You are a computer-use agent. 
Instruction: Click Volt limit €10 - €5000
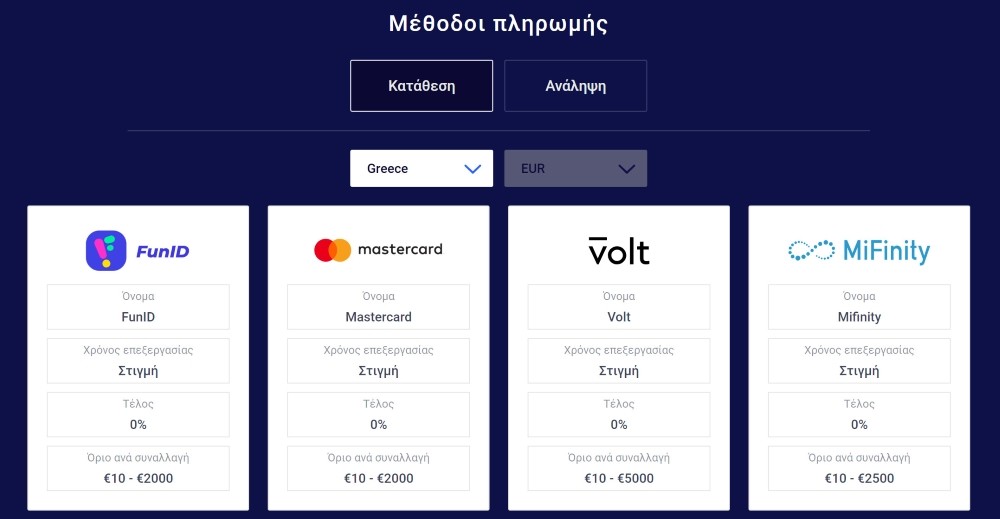[619, 469]
